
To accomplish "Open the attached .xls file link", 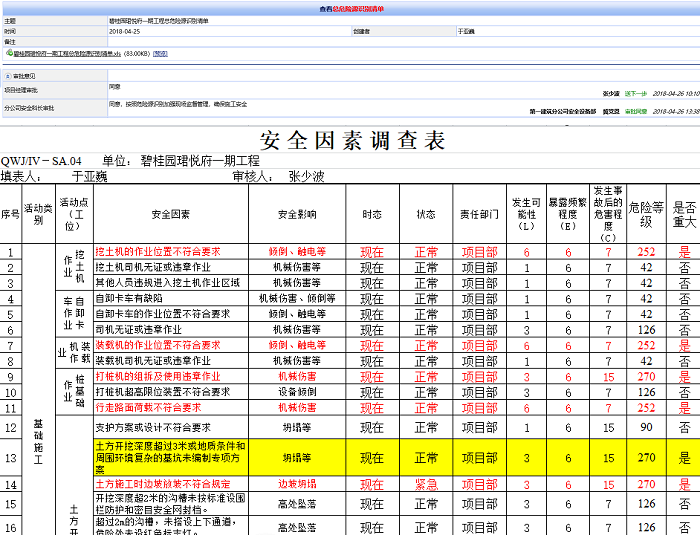I will pyautogui.click(x=67, y=54).
